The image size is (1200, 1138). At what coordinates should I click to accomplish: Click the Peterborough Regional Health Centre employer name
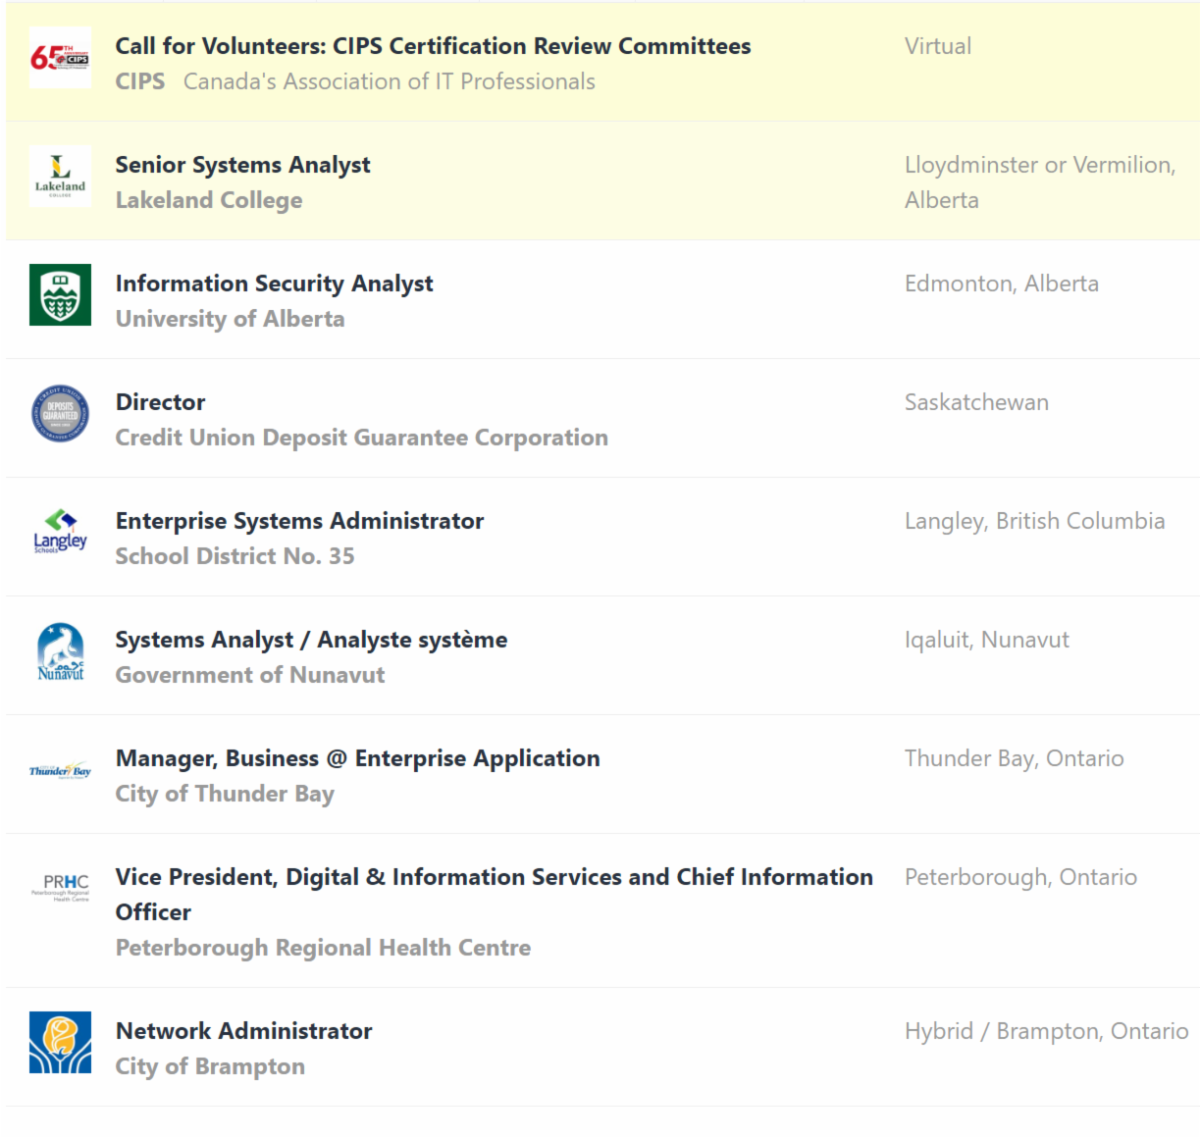point(322,948)
